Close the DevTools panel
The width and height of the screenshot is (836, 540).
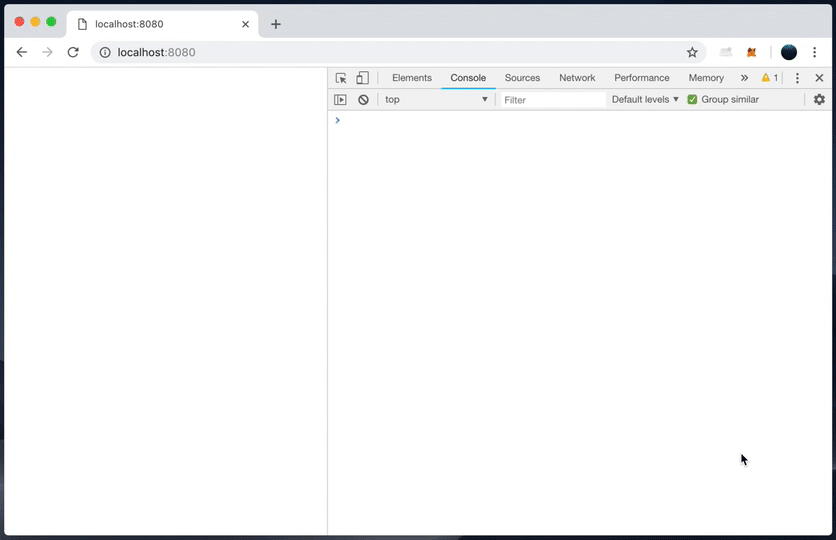[819, 78]
